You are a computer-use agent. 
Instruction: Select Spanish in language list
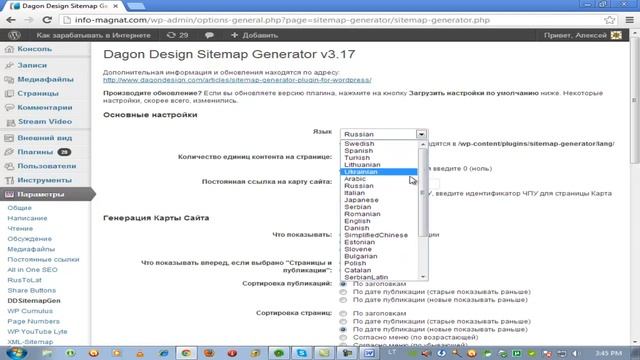pyautogui.click(x=378, y=151)
